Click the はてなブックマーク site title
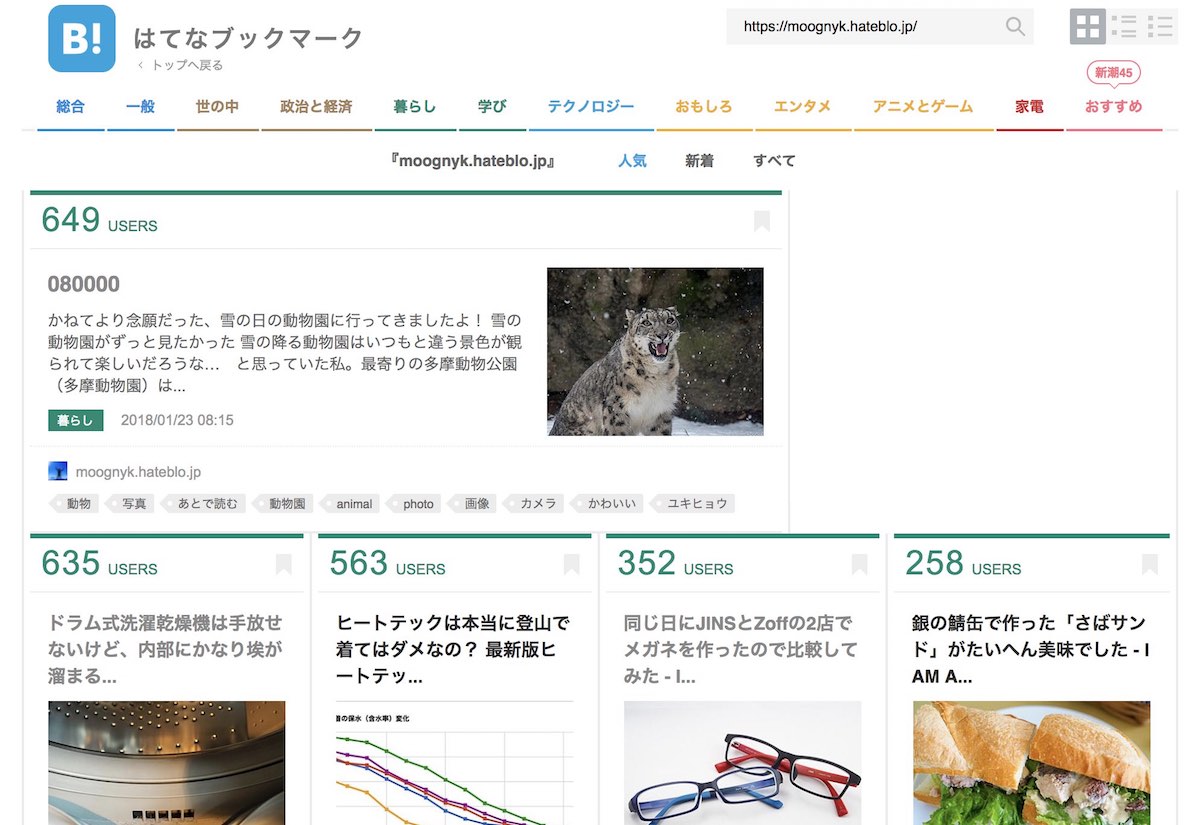 pos(248,38)
